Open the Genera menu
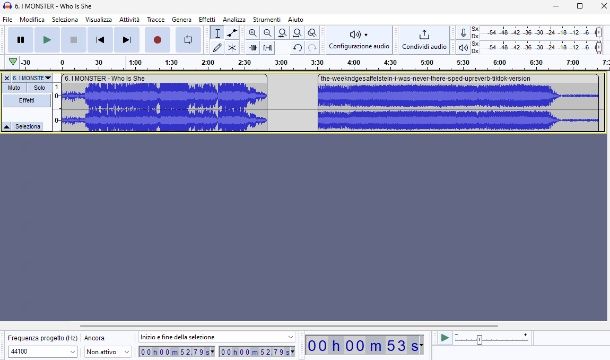The image size is (610, 360). tap(181, 19)
